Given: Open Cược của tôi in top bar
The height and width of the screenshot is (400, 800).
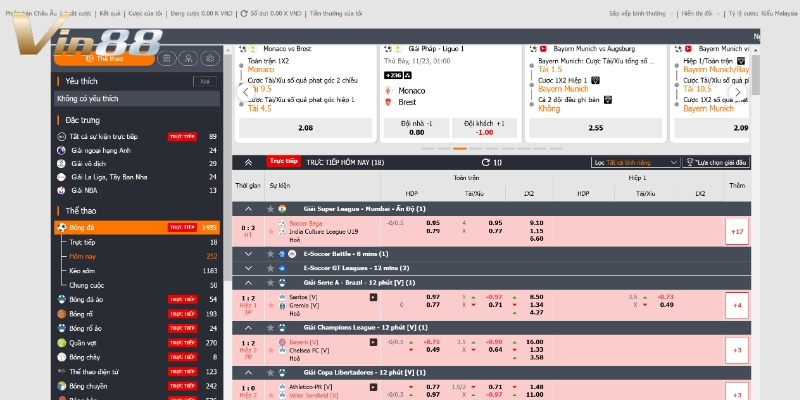Looking at the screenshot, I should (x=145, y=14).
